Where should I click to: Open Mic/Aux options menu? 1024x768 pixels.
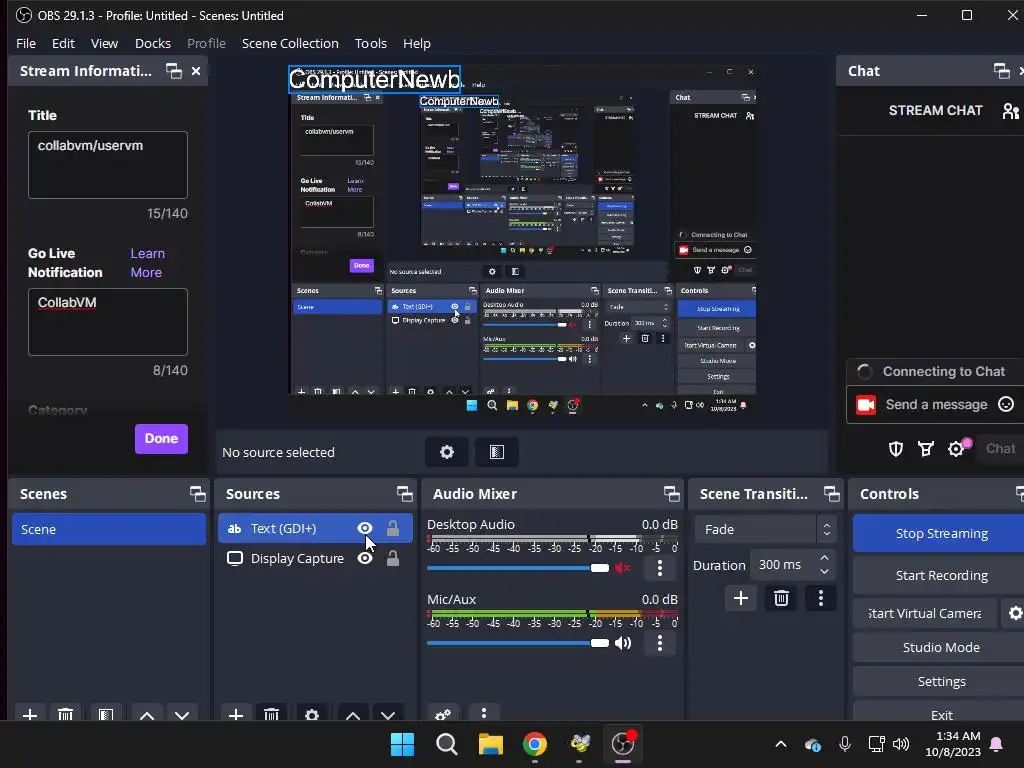pos(660,643)
